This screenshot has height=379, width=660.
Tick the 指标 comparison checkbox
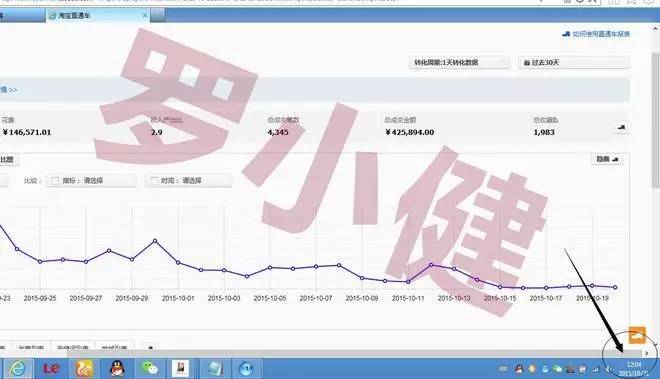coord(55,181)
